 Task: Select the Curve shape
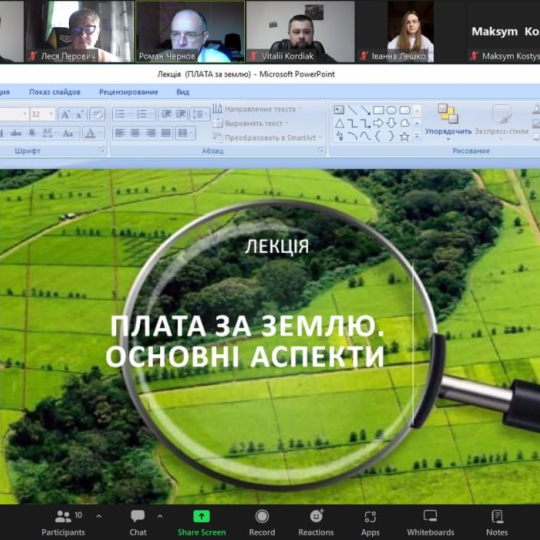point(365,136)
